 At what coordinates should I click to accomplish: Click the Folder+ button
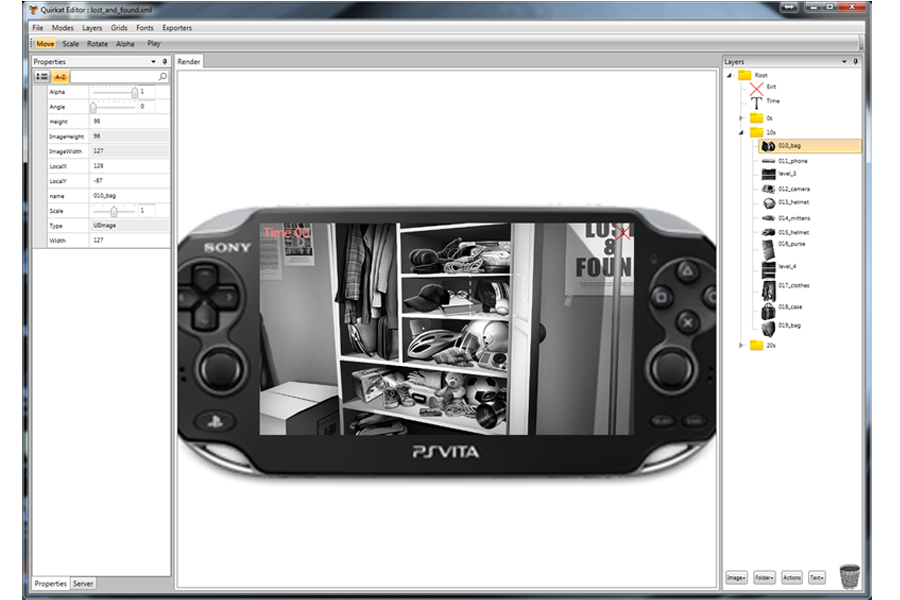tap(764, 578)
